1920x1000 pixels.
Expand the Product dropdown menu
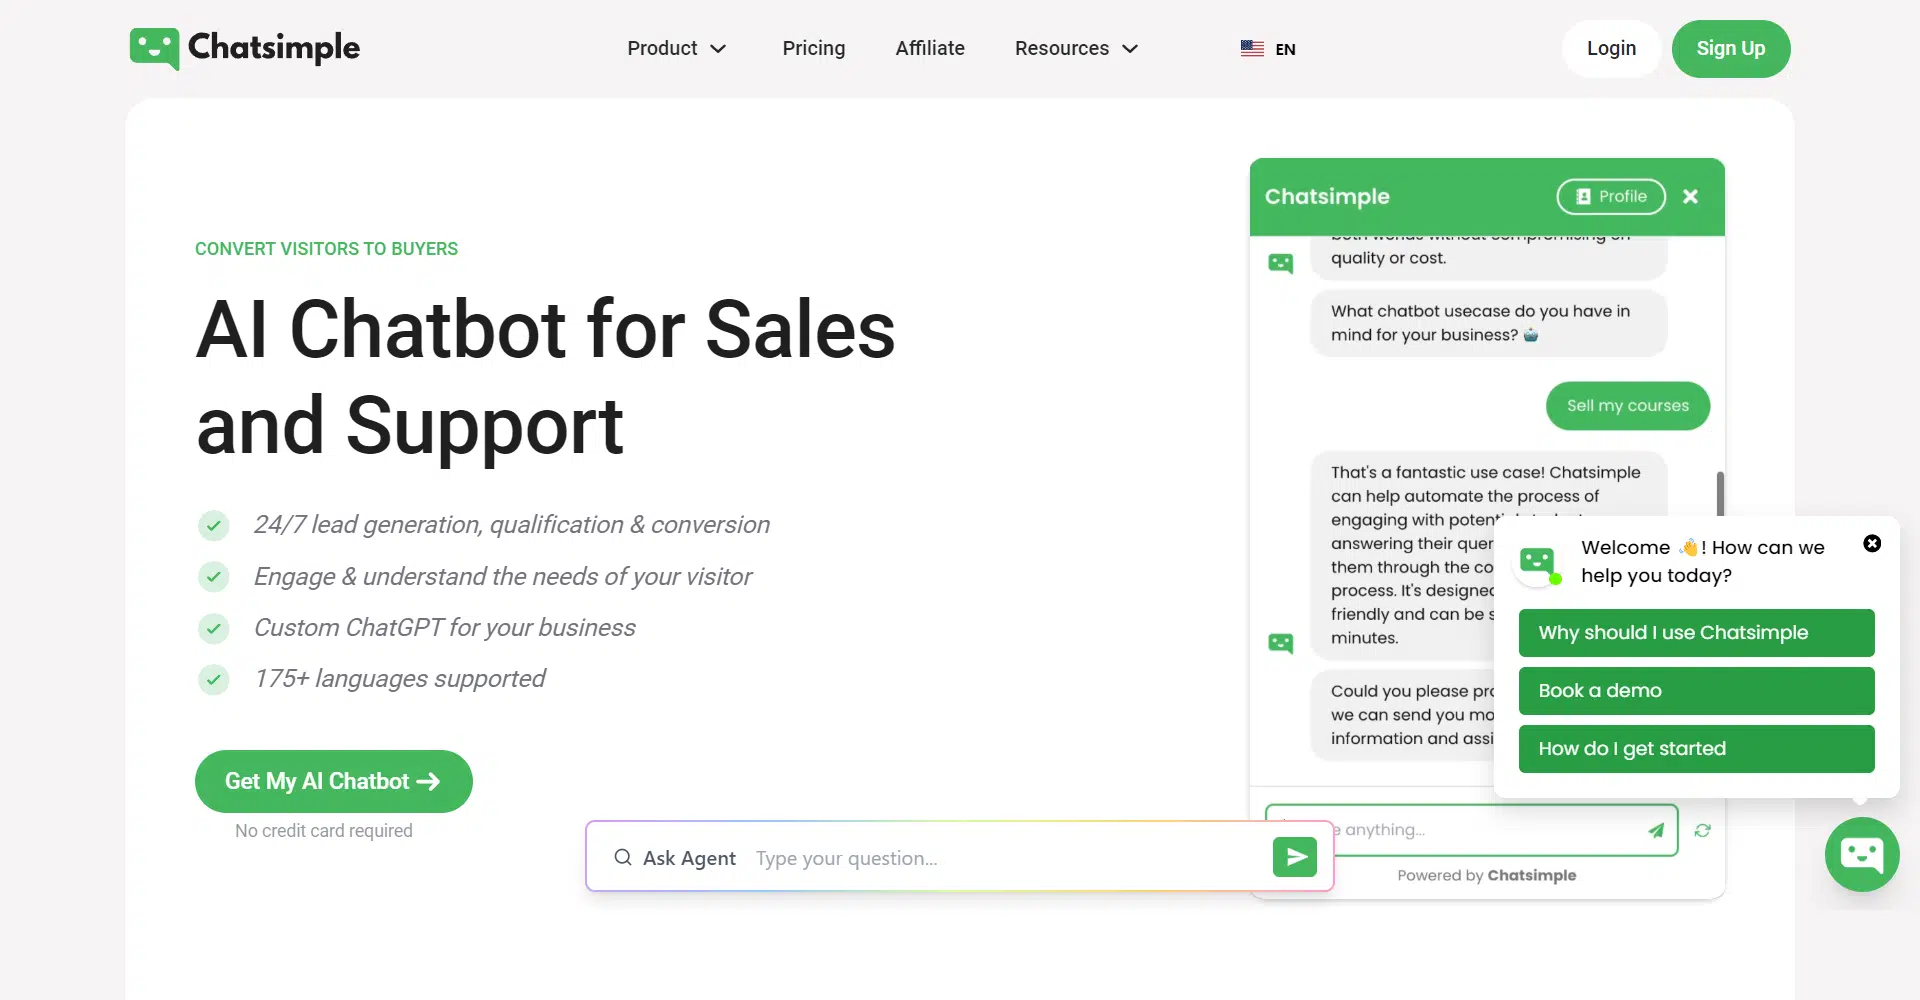tap(676, 48)
